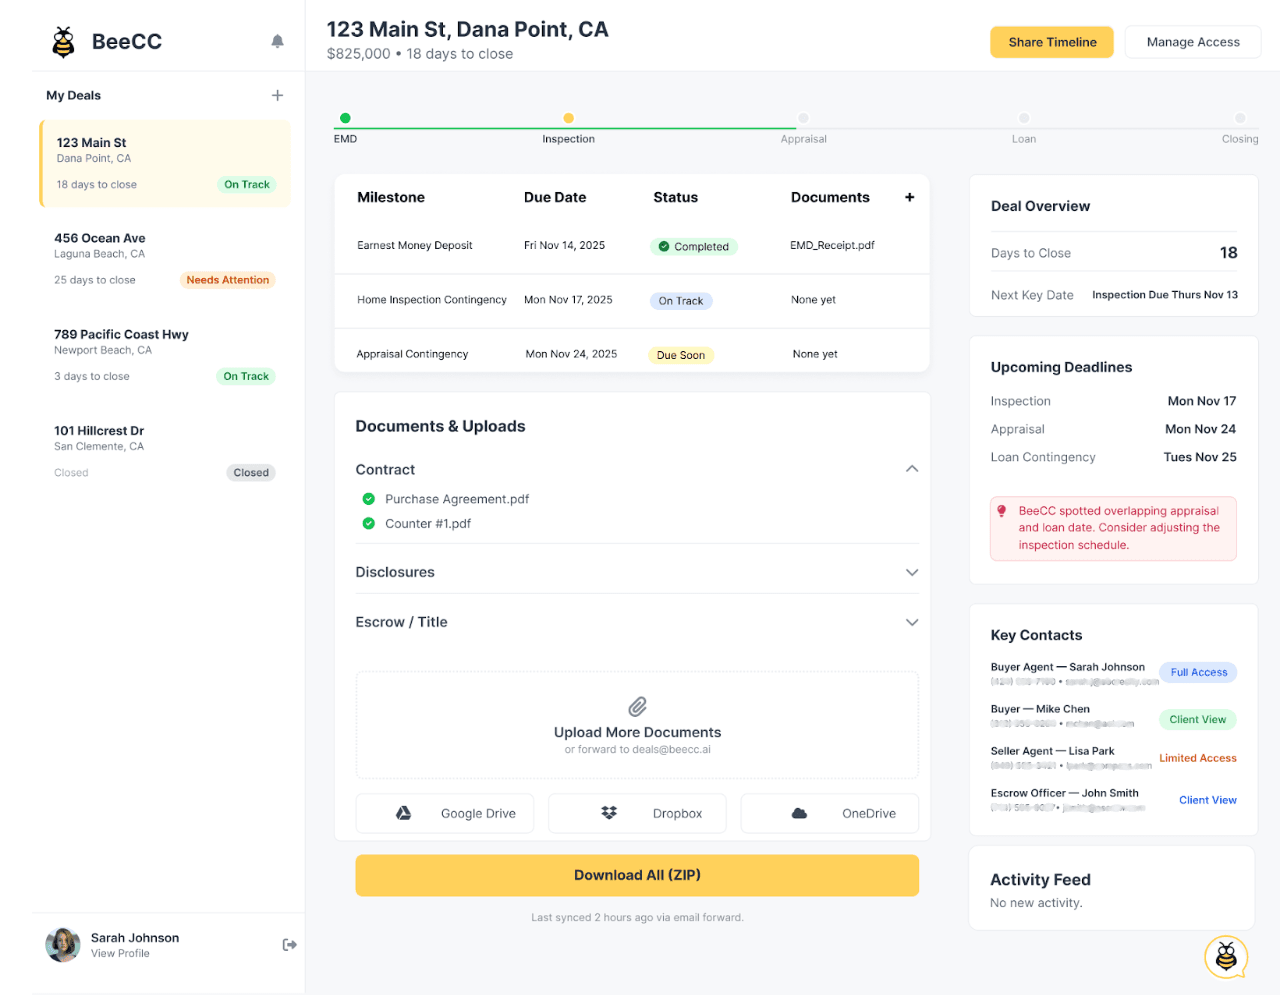1280x1006 pixels.
Task: Click the paperclip upload icon
Action: [637, 706]
